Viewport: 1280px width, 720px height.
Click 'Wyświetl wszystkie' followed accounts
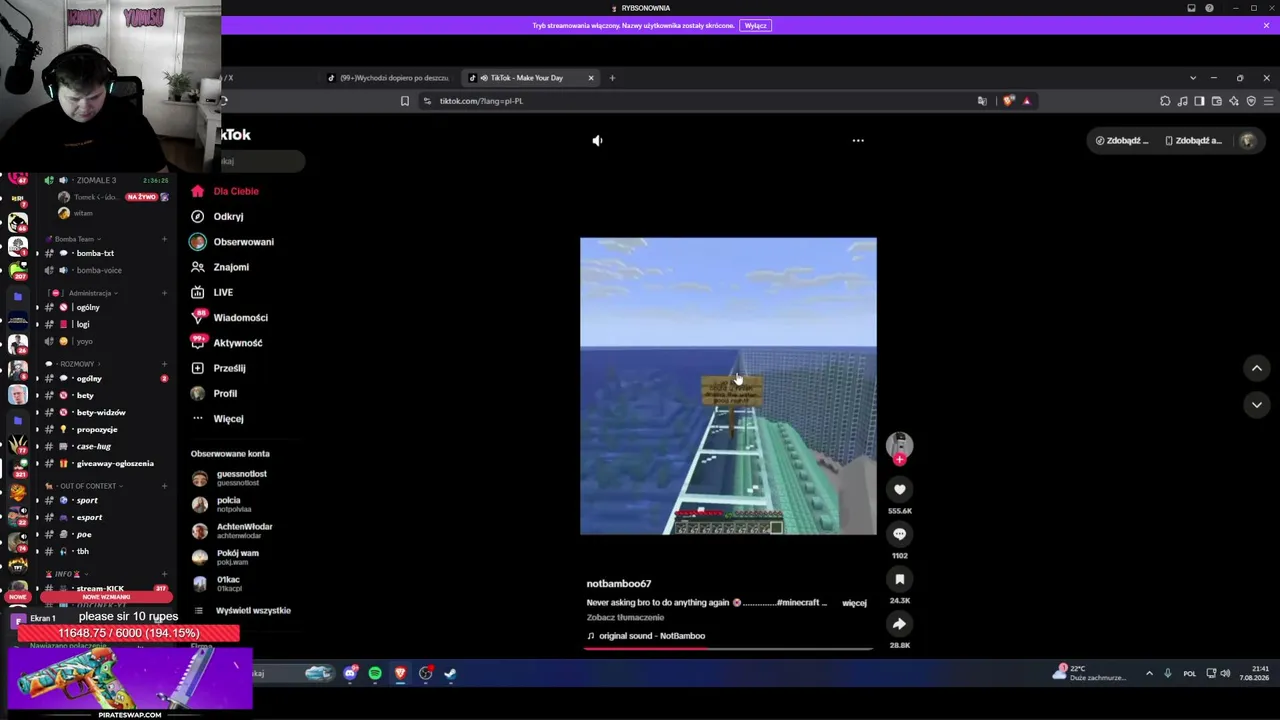point(243,611)
